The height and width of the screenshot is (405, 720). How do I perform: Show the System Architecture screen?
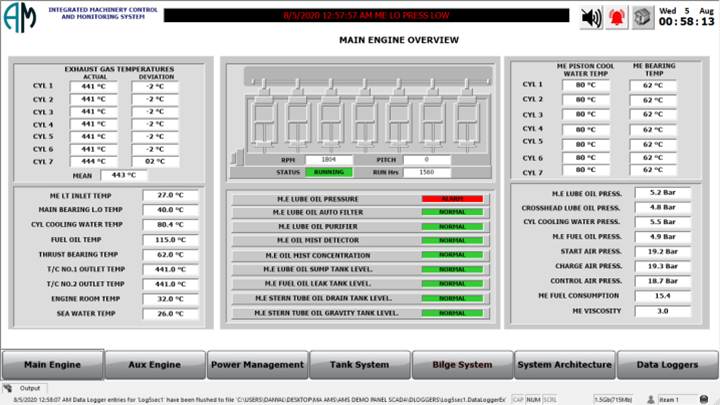pyautogui.click(x=563, y=365)
